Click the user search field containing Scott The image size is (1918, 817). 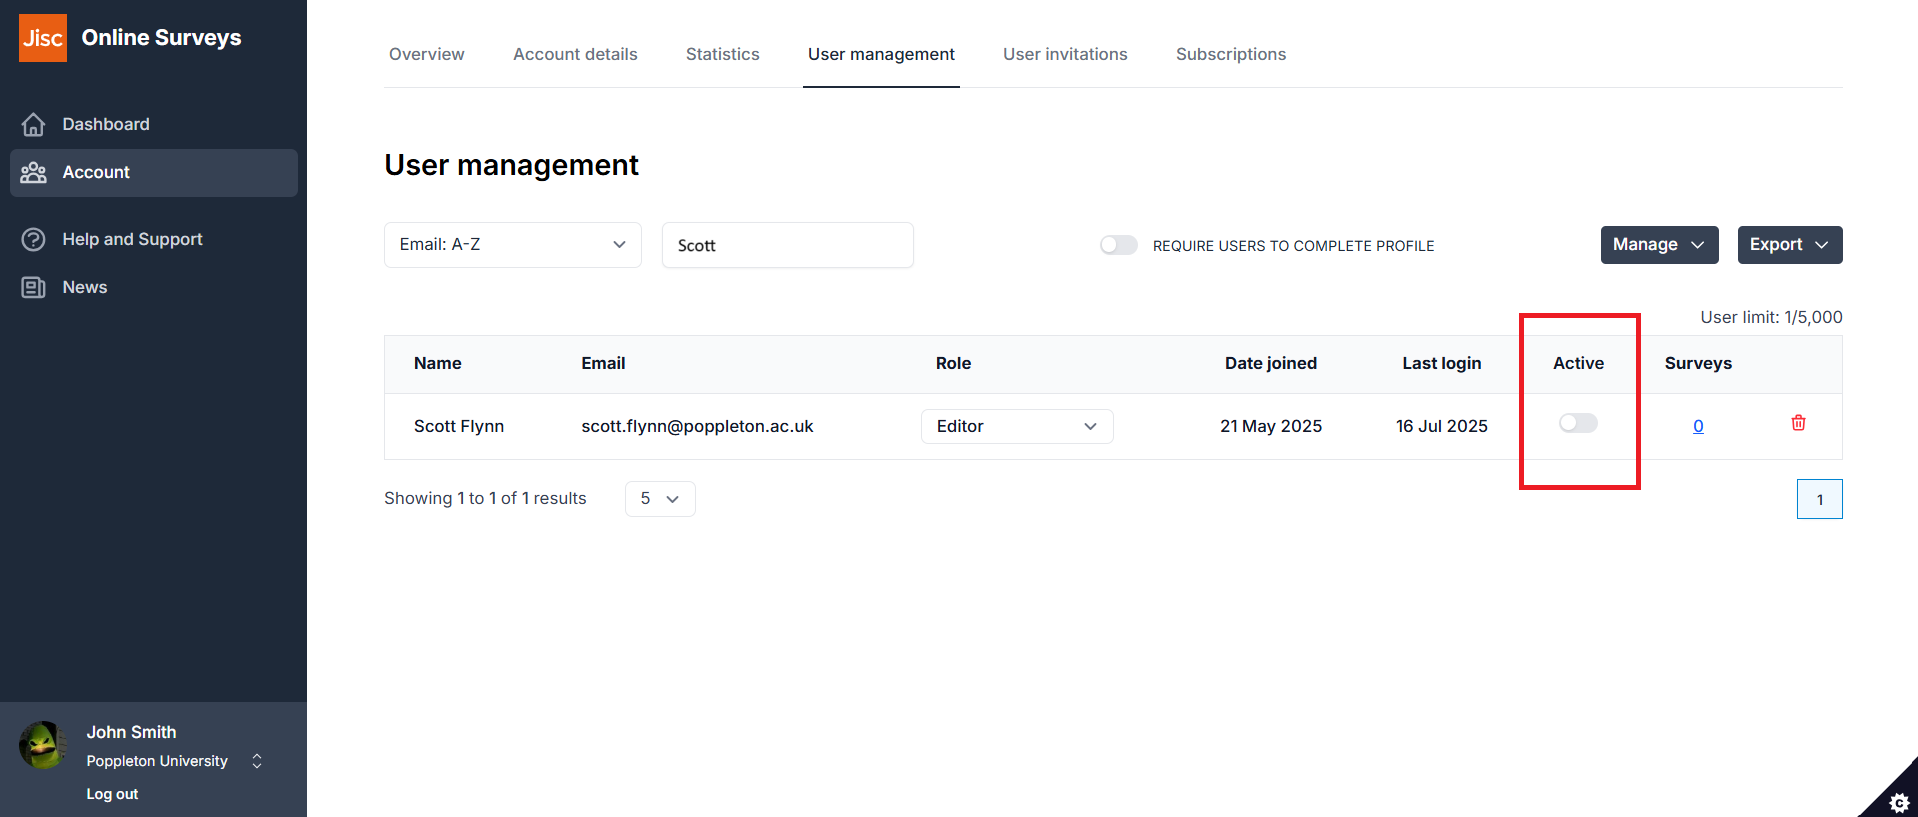tap(787, 245)
